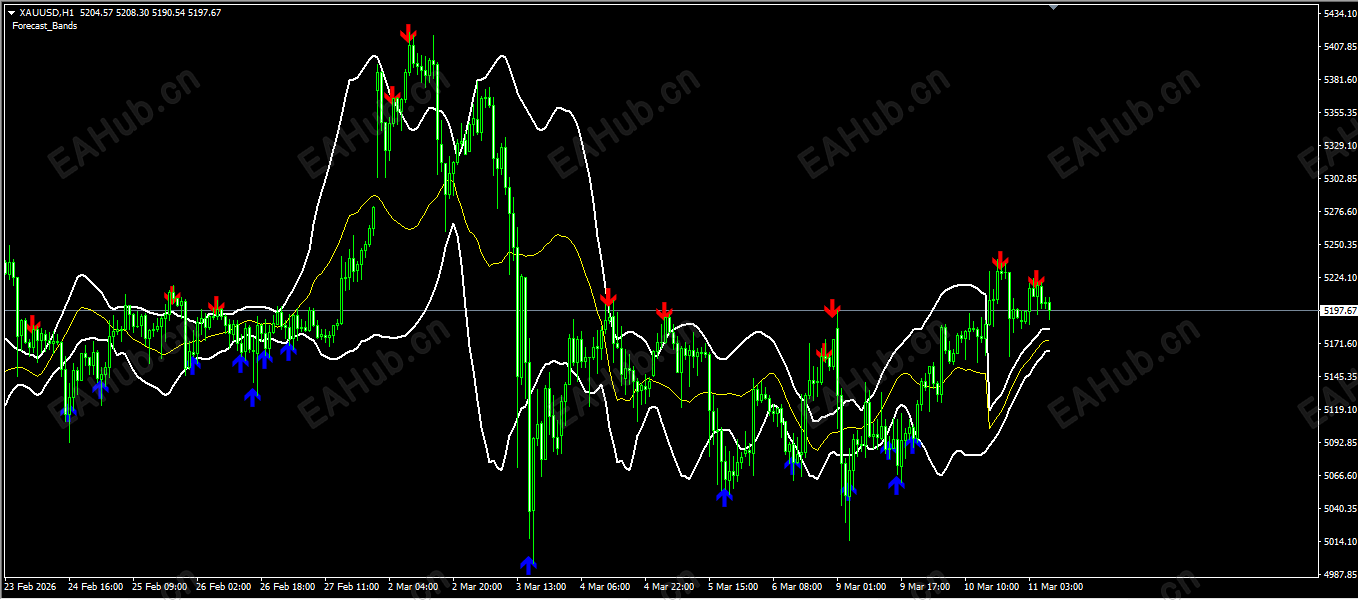
Task: Click time axis label 5 Mar 15:00
Action: point(733,587)
